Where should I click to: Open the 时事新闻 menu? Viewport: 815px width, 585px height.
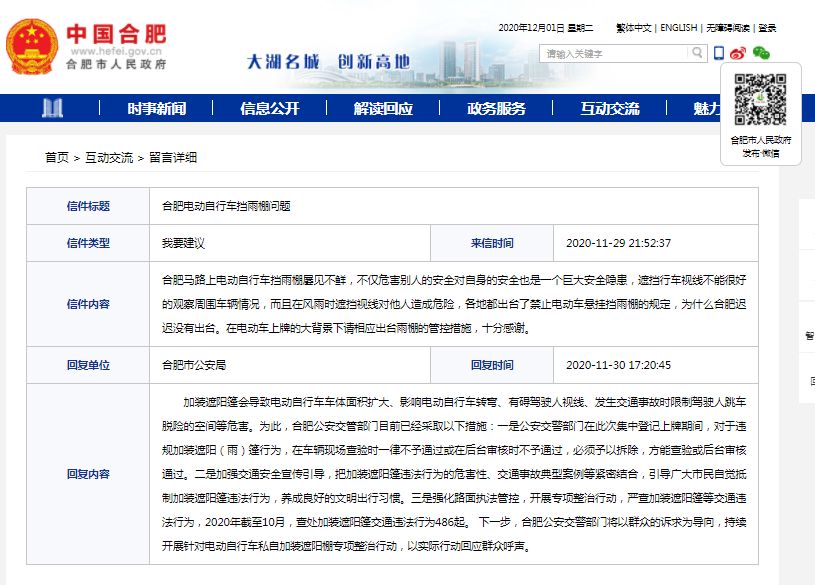[x=156, y=108]
